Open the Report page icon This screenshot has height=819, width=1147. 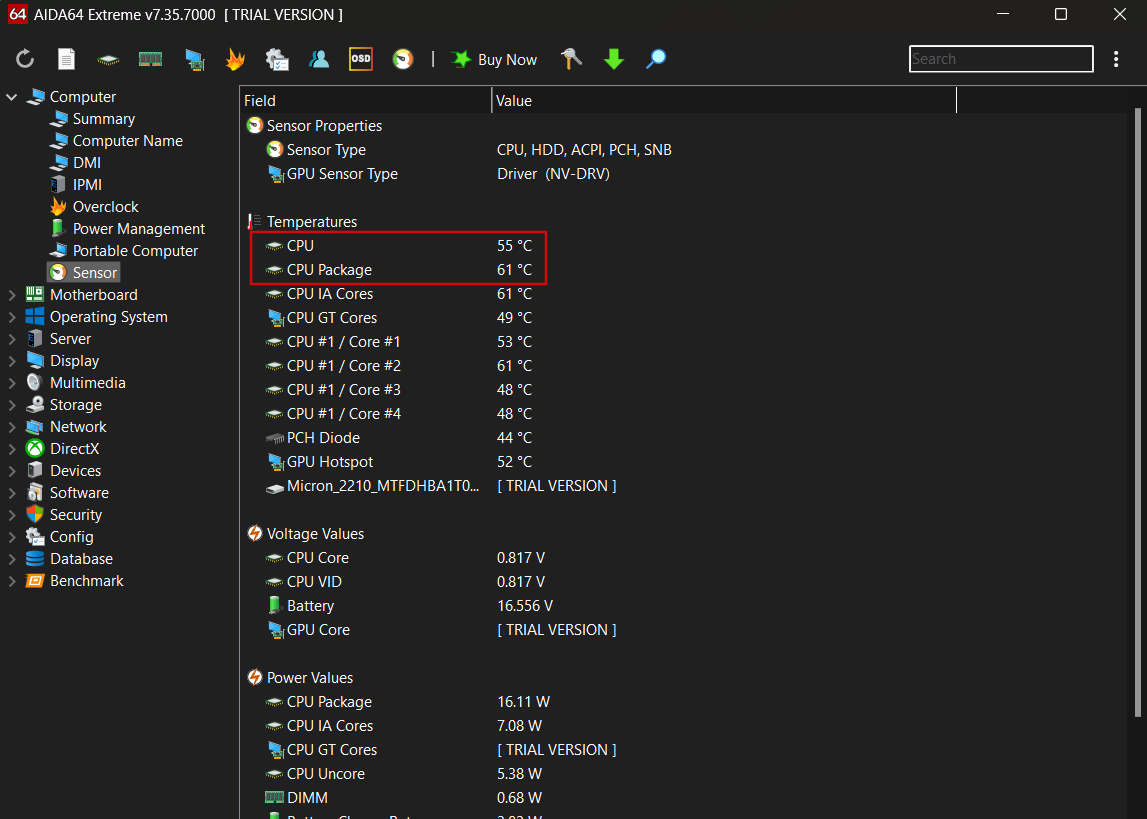[66, 60]
